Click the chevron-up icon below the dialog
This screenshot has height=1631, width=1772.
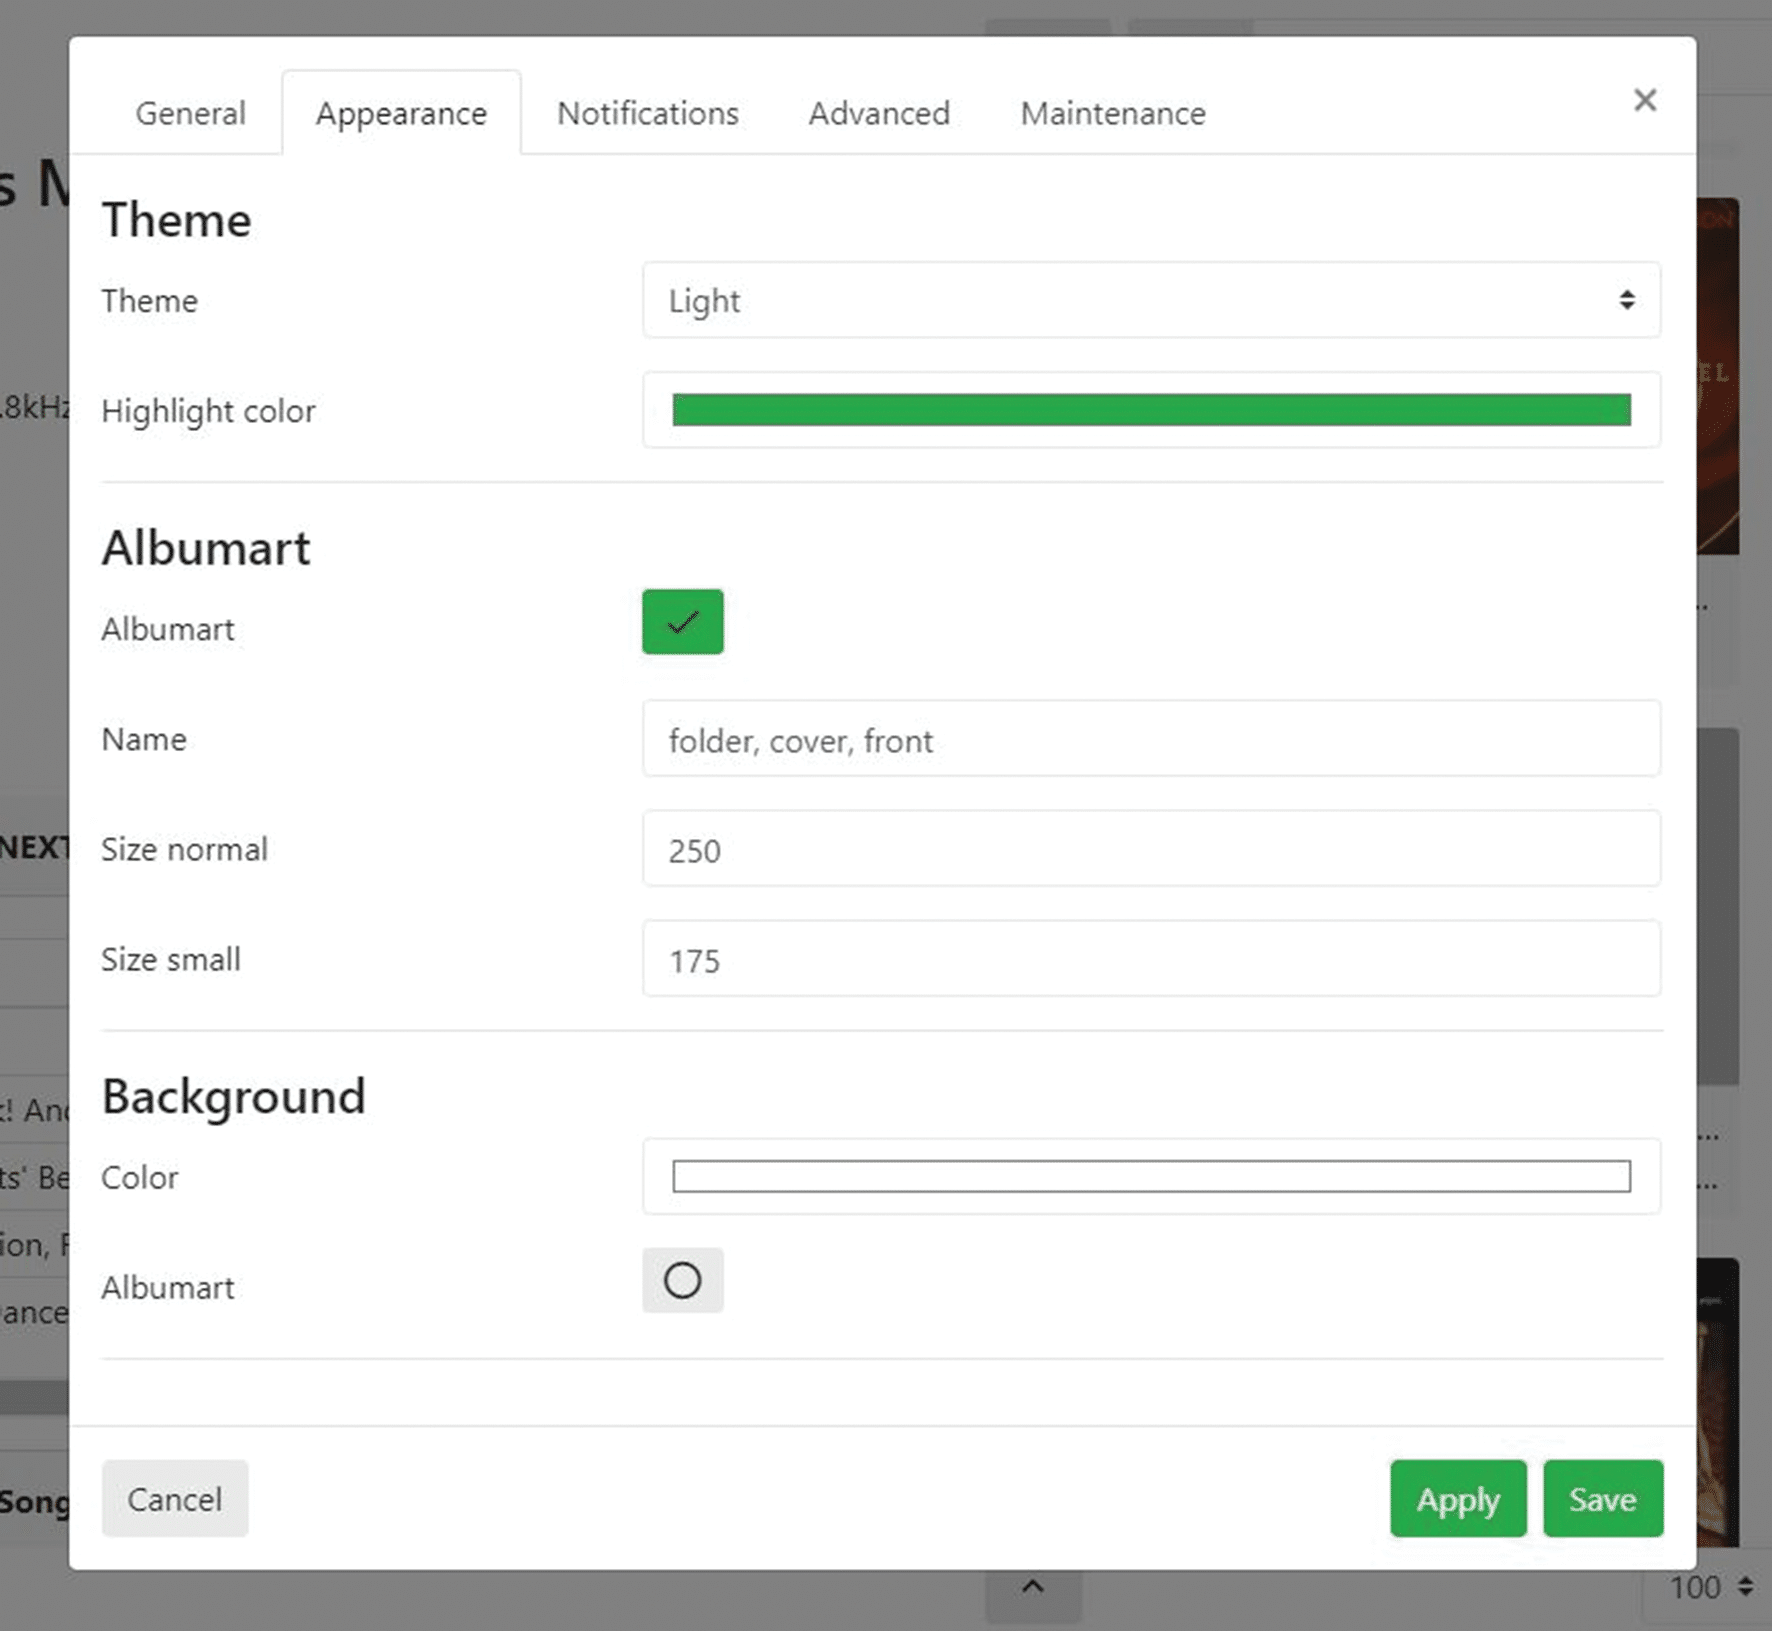click(x=1033, y=1587)
